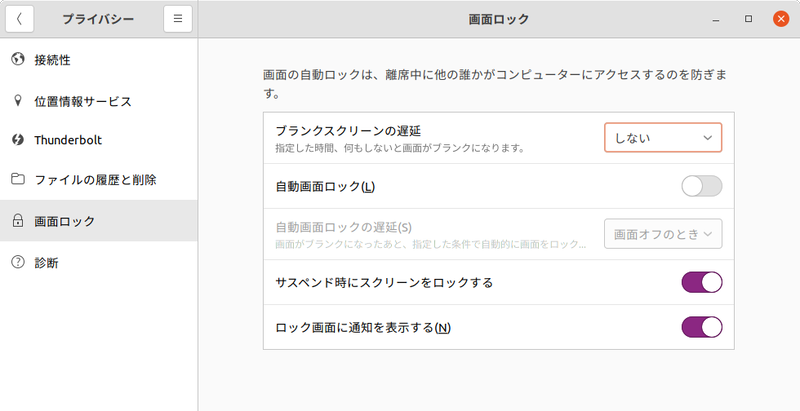Open the 診断 sidebar entry
Viewport: 800px width, 411px height.
tap(46, 262)
